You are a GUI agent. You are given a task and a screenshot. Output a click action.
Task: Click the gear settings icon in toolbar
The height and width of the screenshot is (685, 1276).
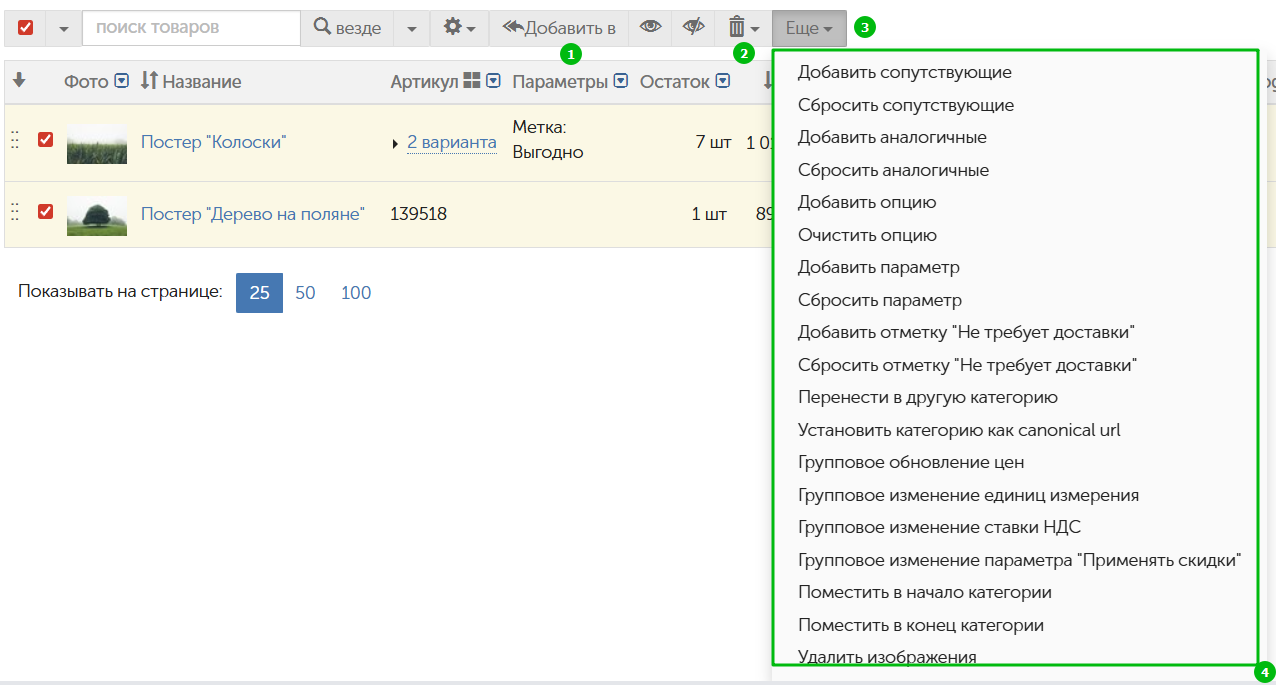tap(458, 28)
